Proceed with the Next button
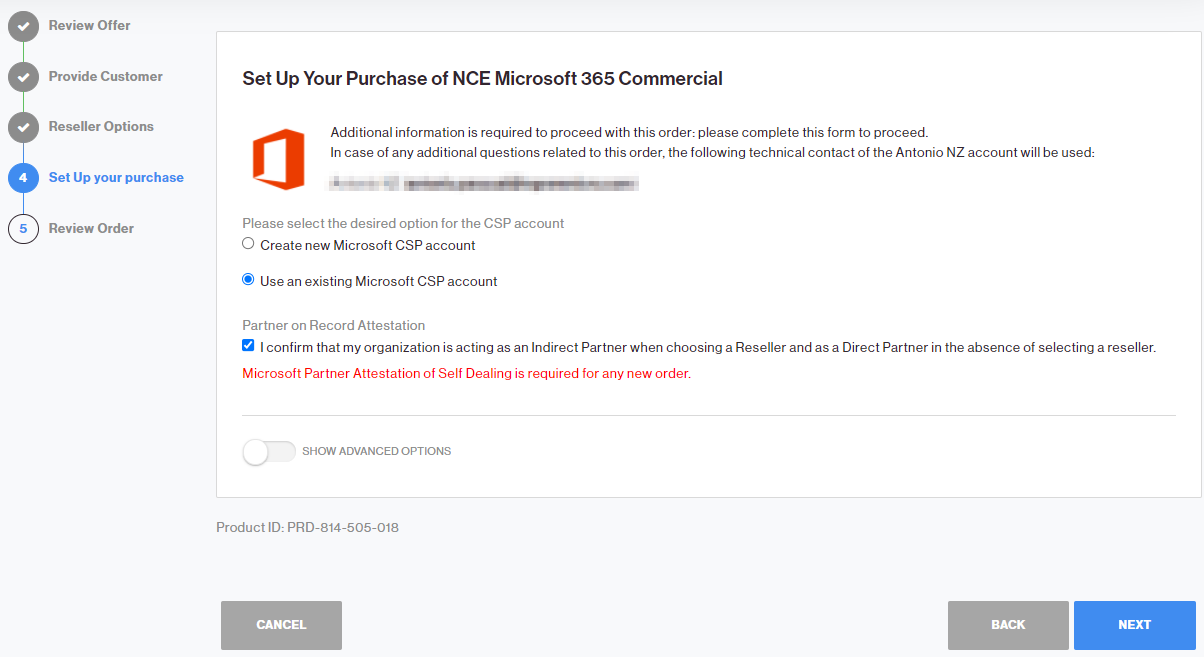 click(1135, 625)
